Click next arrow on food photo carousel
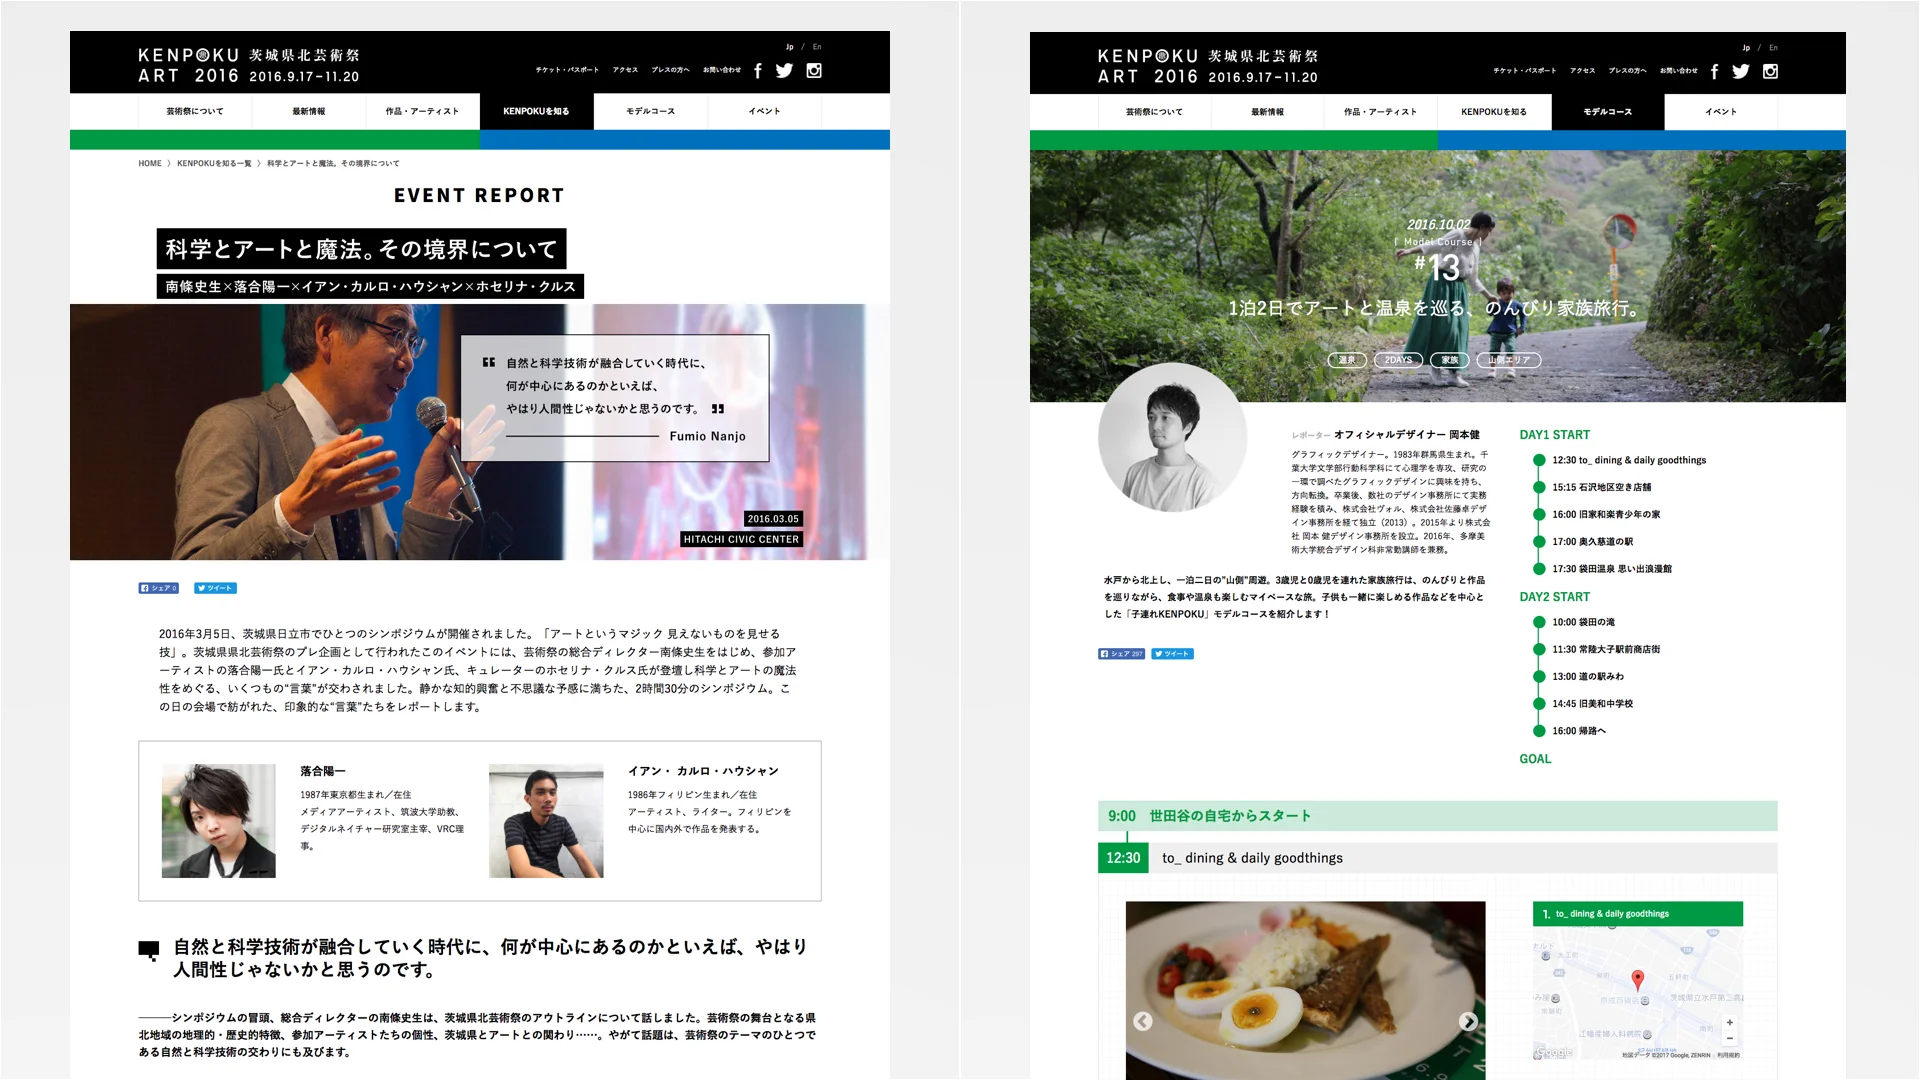This screenshot has width=1920, height=1080. pyautogui.click(x=1467, y=1021)
